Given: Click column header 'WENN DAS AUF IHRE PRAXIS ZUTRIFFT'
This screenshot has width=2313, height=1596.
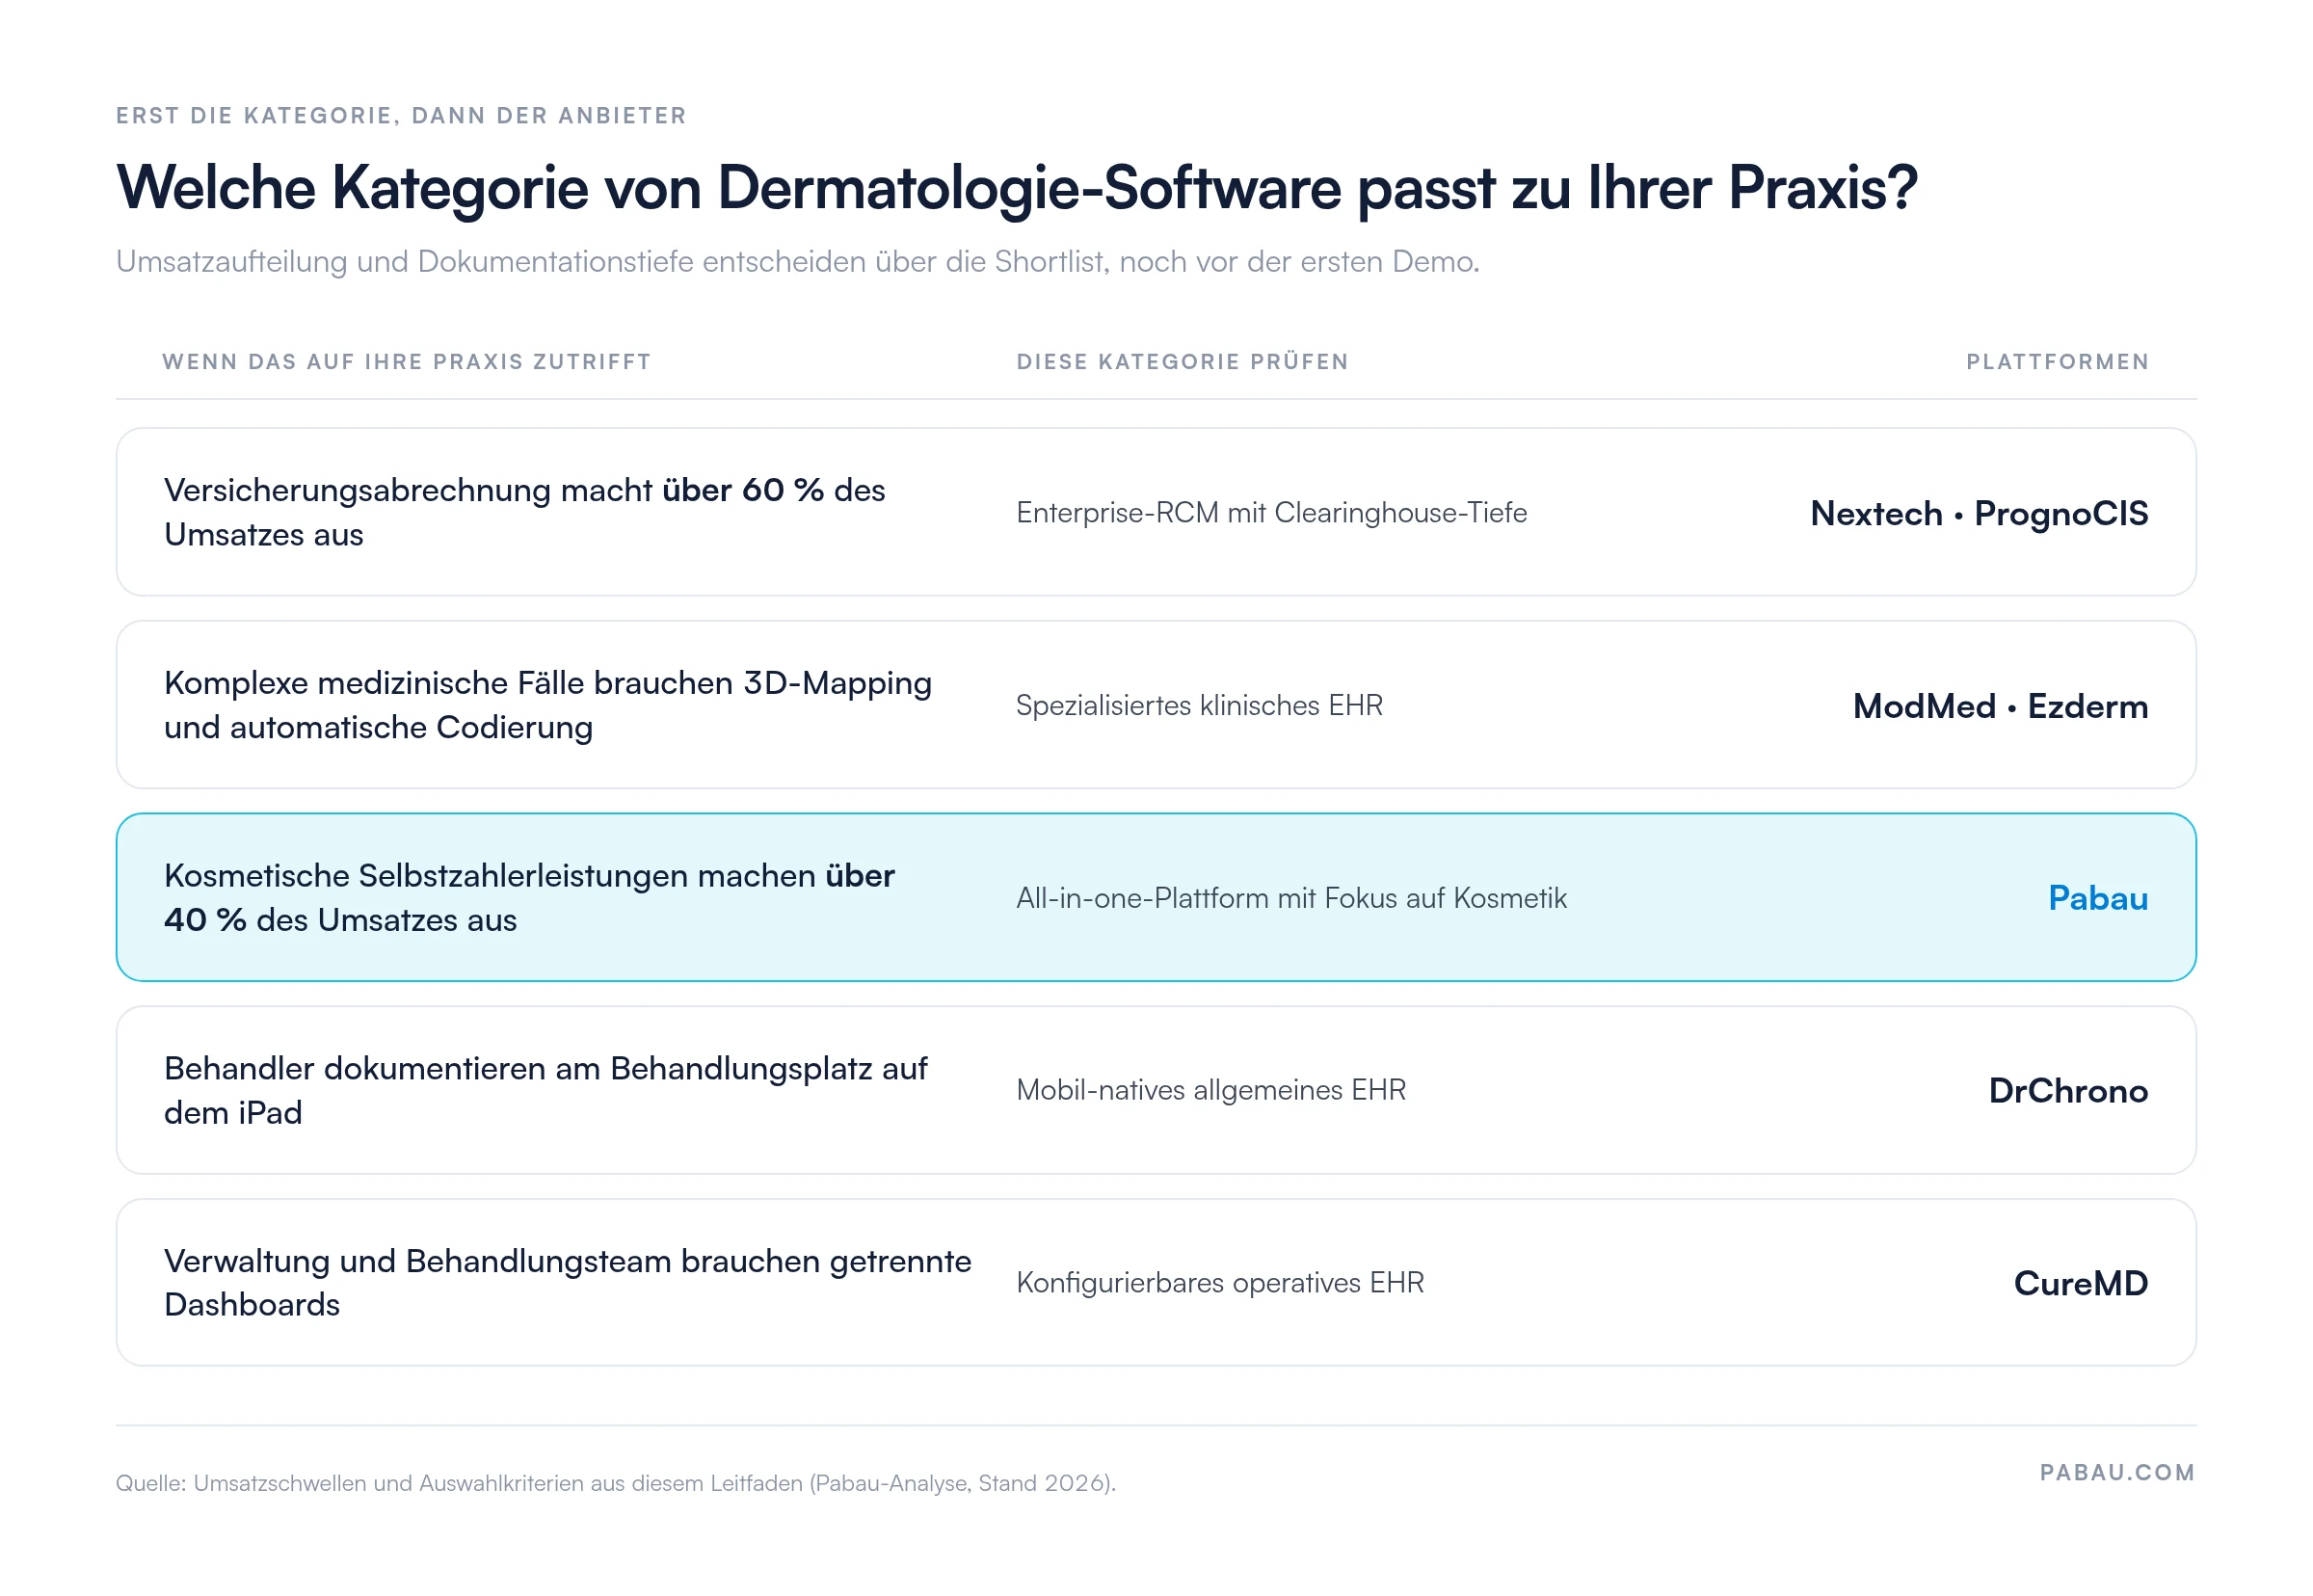Looking at the screenshot, I should tap(406, 362).
